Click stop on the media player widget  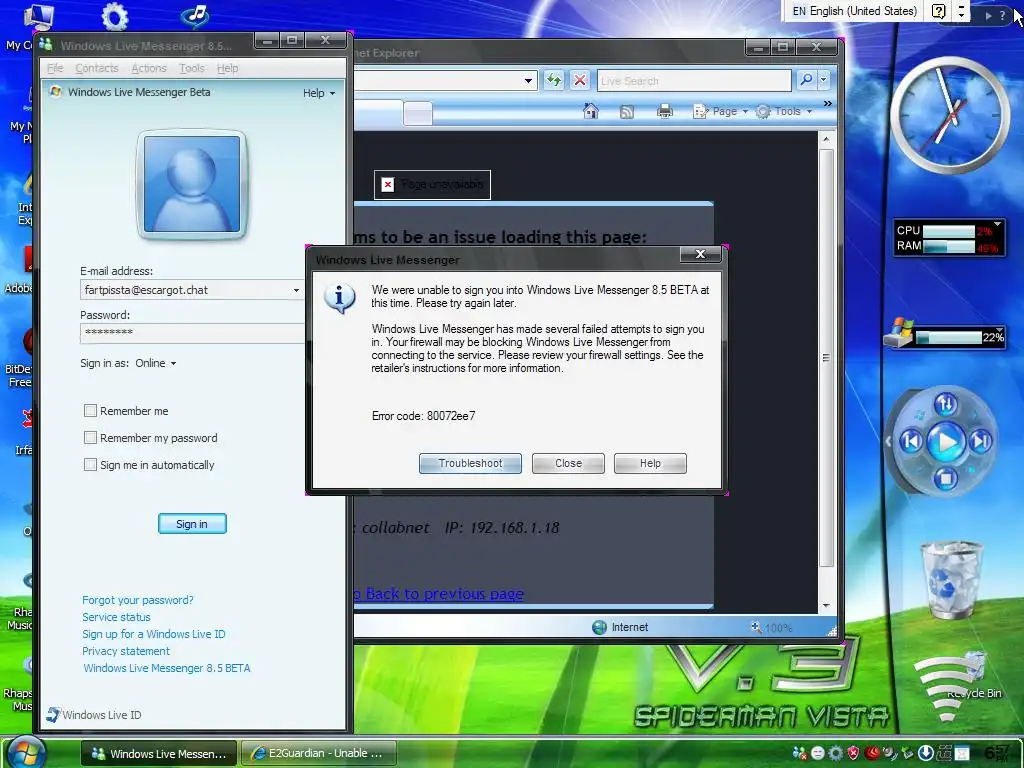coord(945,479)
